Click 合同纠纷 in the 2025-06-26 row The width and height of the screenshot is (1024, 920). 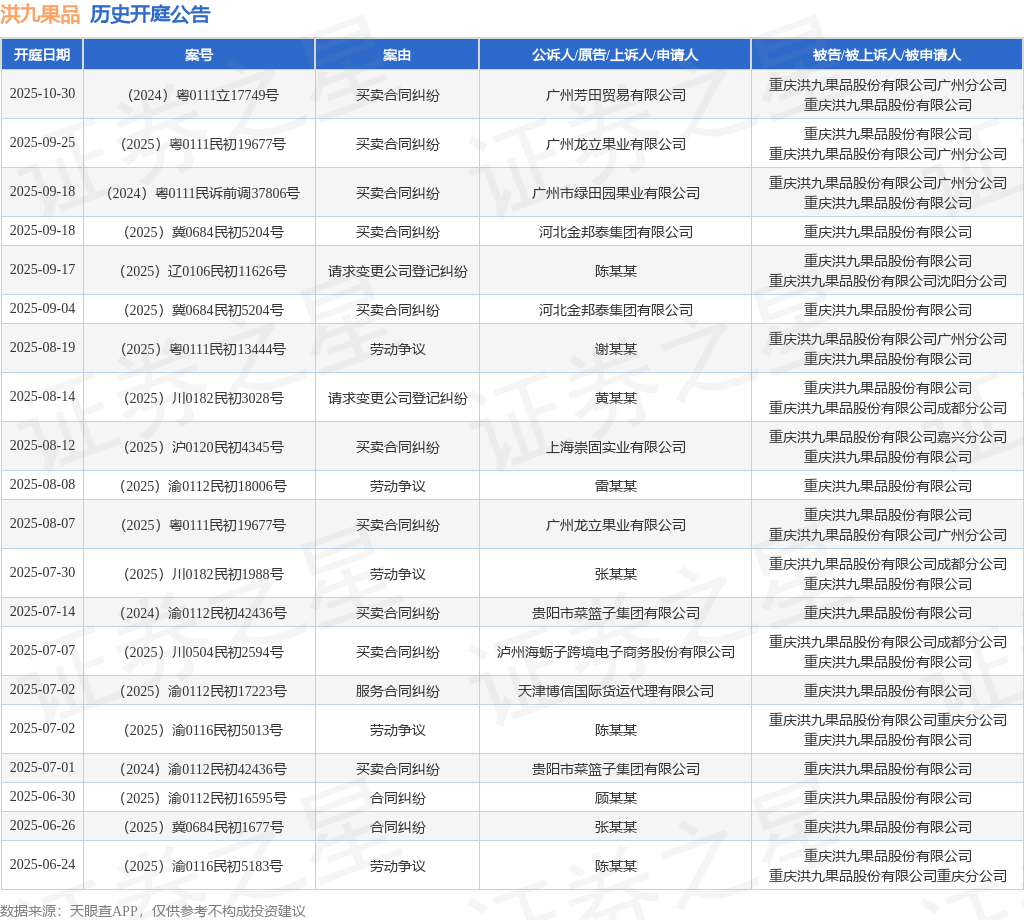[398, 827]
